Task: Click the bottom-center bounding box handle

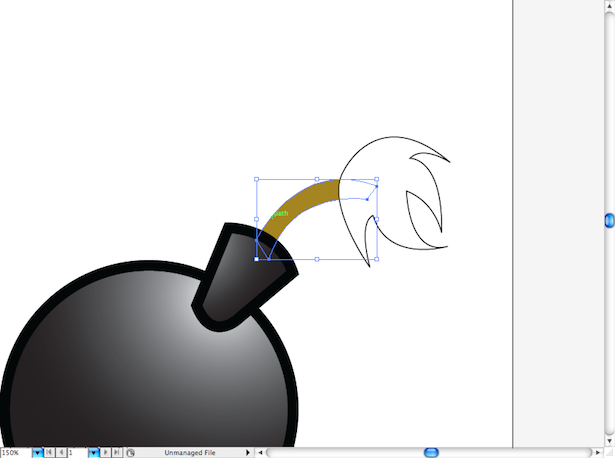Action: (317, 259)
